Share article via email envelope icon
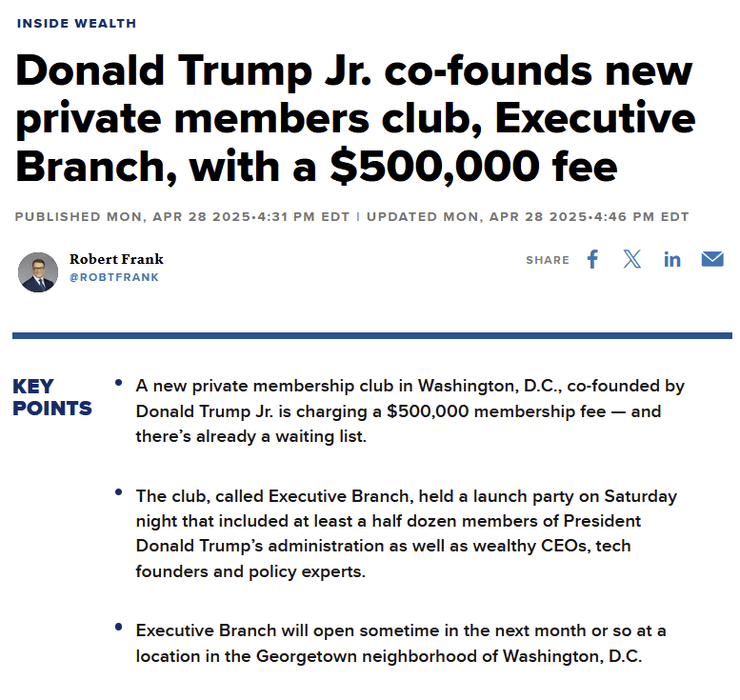740x700 pixels. tap(712, 260)
